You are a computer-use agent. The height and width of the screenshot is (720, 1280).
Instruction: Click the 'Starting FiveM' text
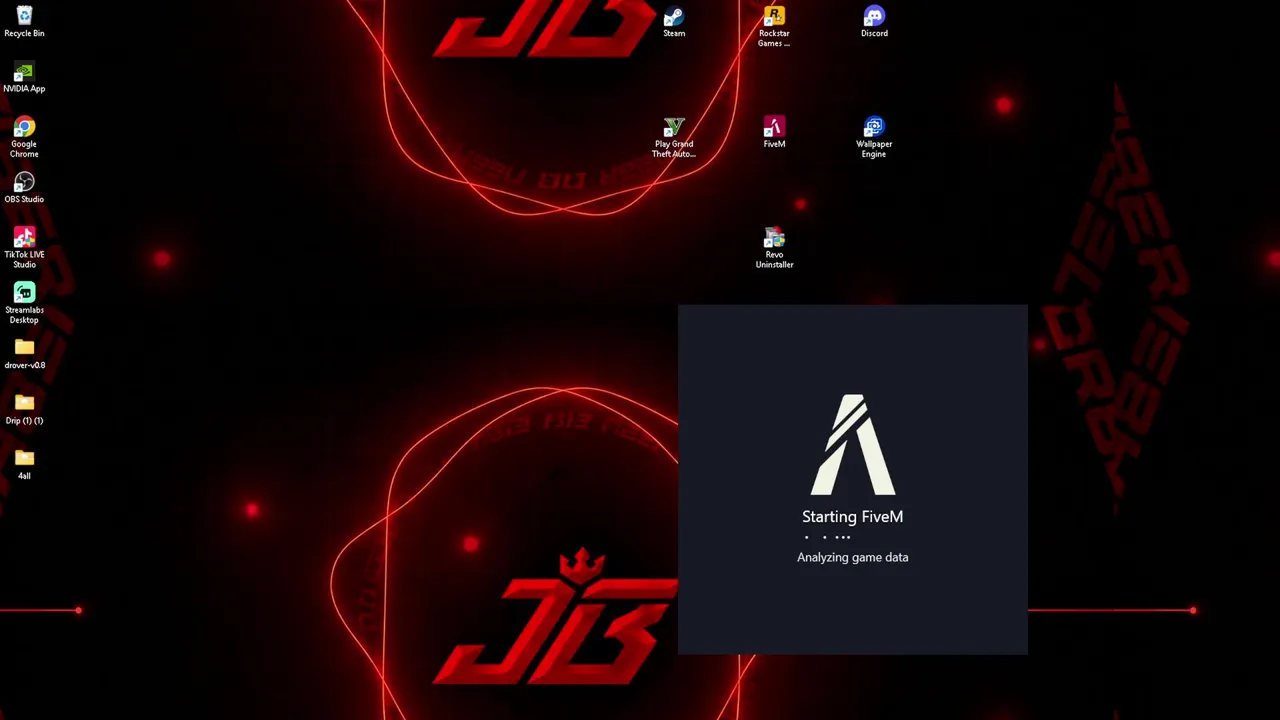tap(852, 516)
